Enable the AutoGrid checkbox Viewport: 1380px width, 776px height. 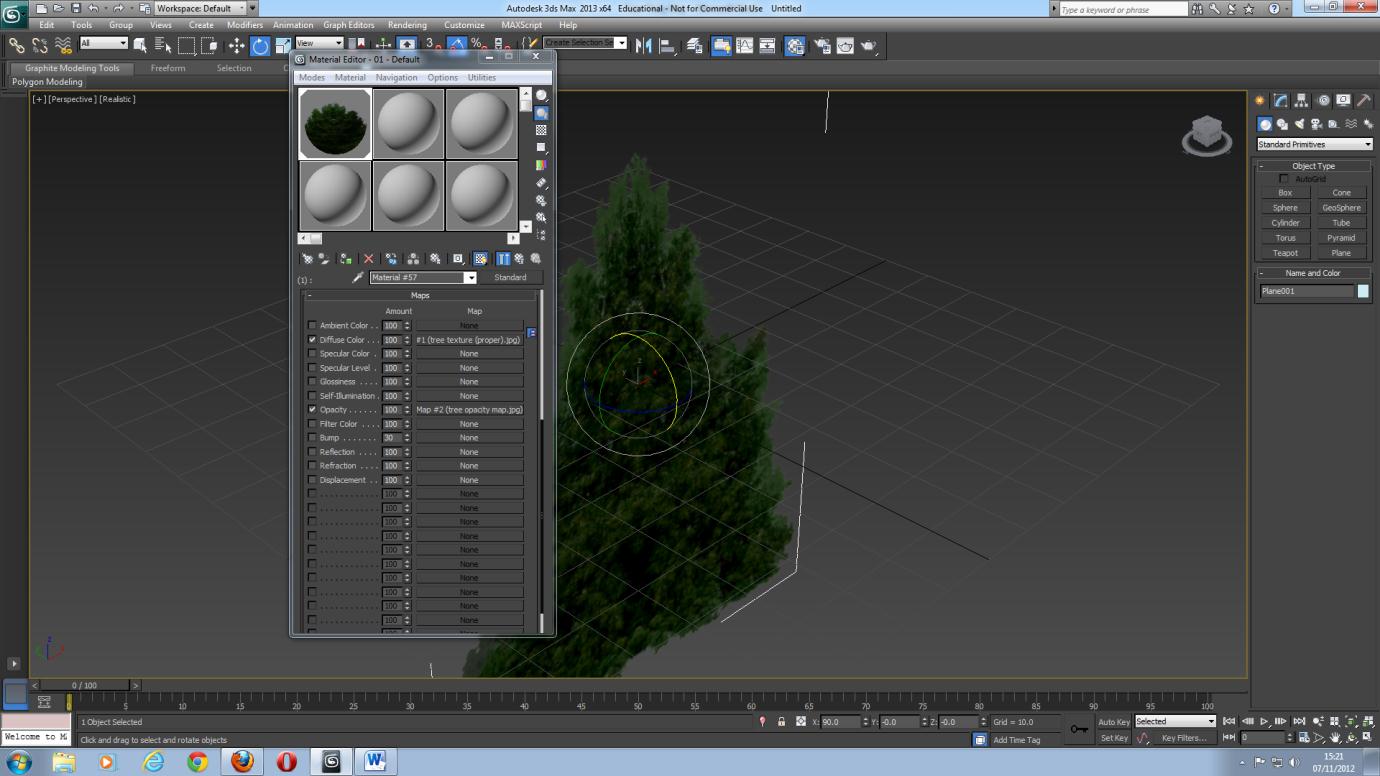pyautogui.click(x=1284, y=178)
